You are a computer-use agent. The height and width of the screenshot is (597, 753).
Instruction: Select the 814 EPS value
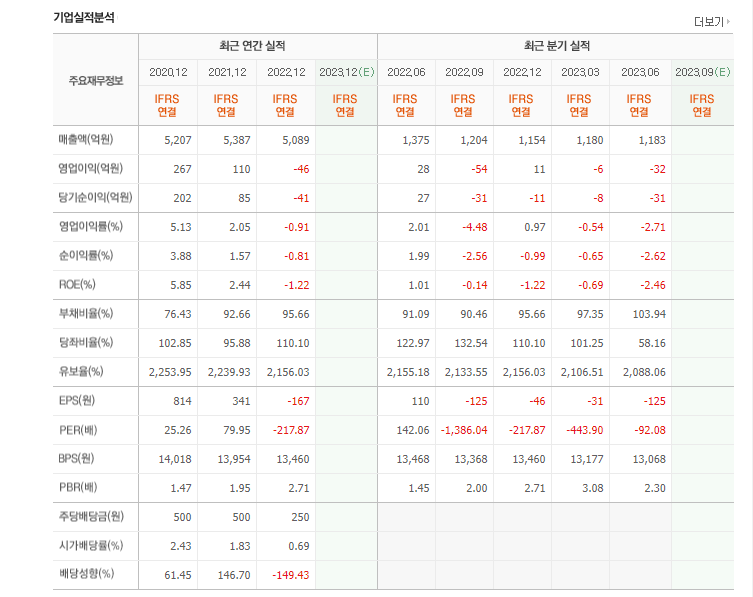[x=182, y=401]
